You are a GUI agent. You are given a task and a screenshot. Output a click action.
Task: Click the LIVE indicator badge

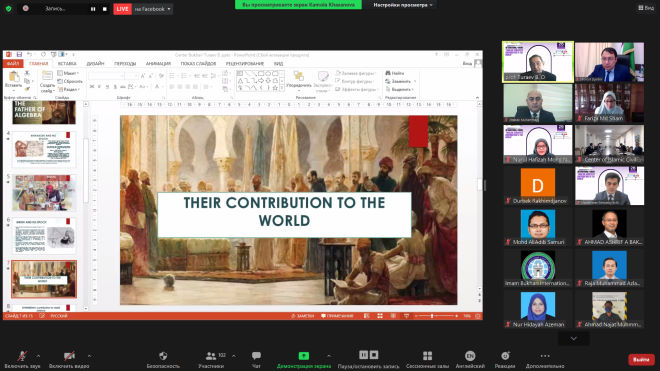(x=122, y=9)
